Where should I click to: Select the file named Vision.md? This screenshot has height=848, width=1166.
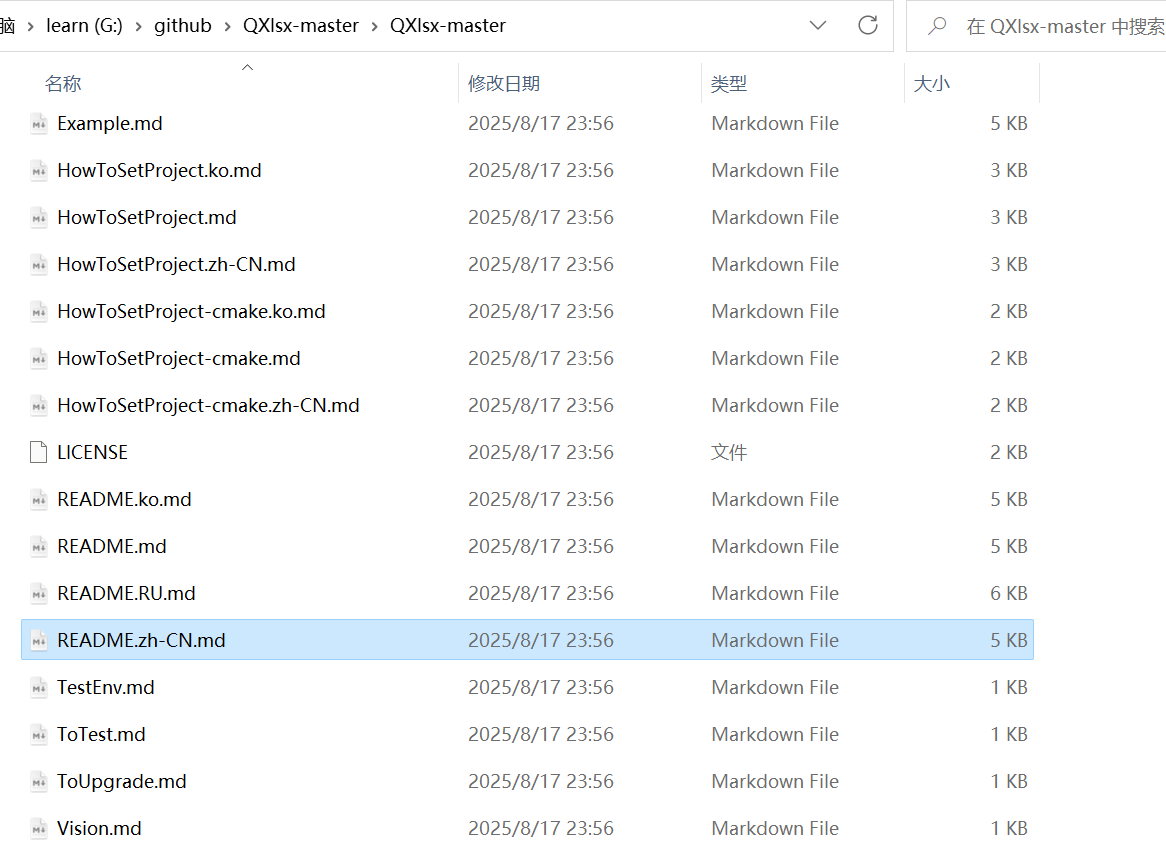(99, 828)
